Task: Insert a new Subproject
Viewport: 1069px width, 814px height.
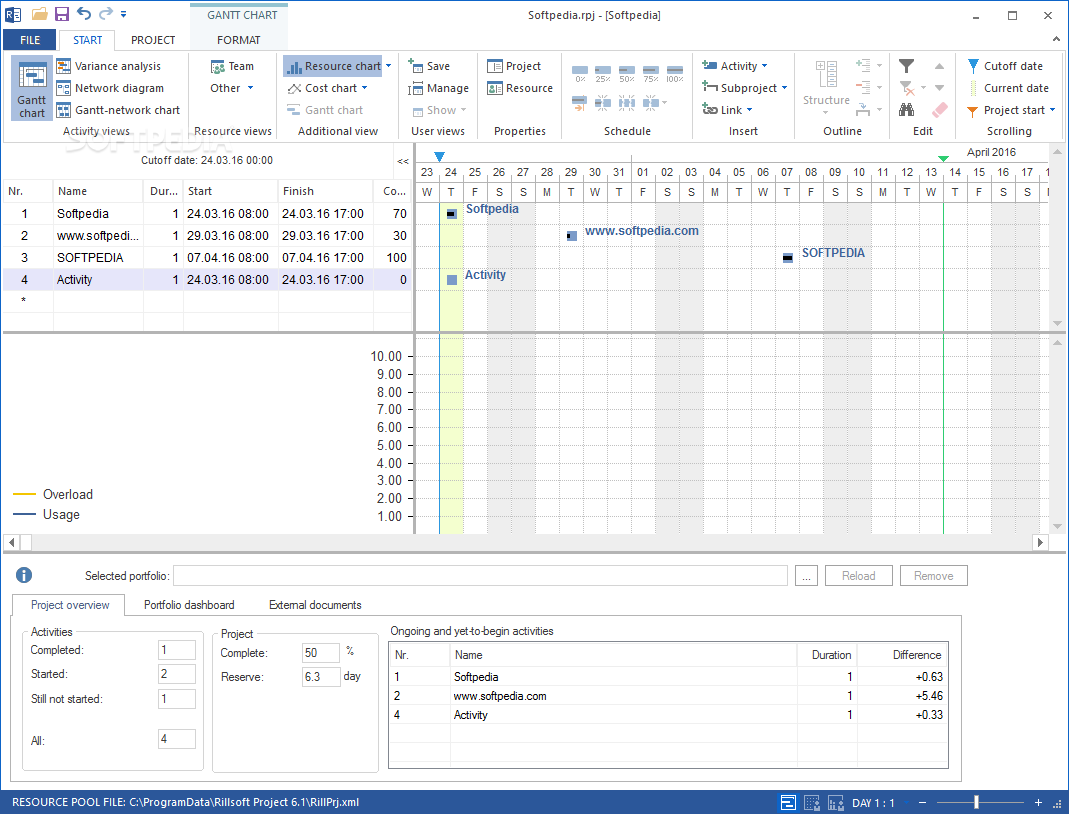Action: 740,88
